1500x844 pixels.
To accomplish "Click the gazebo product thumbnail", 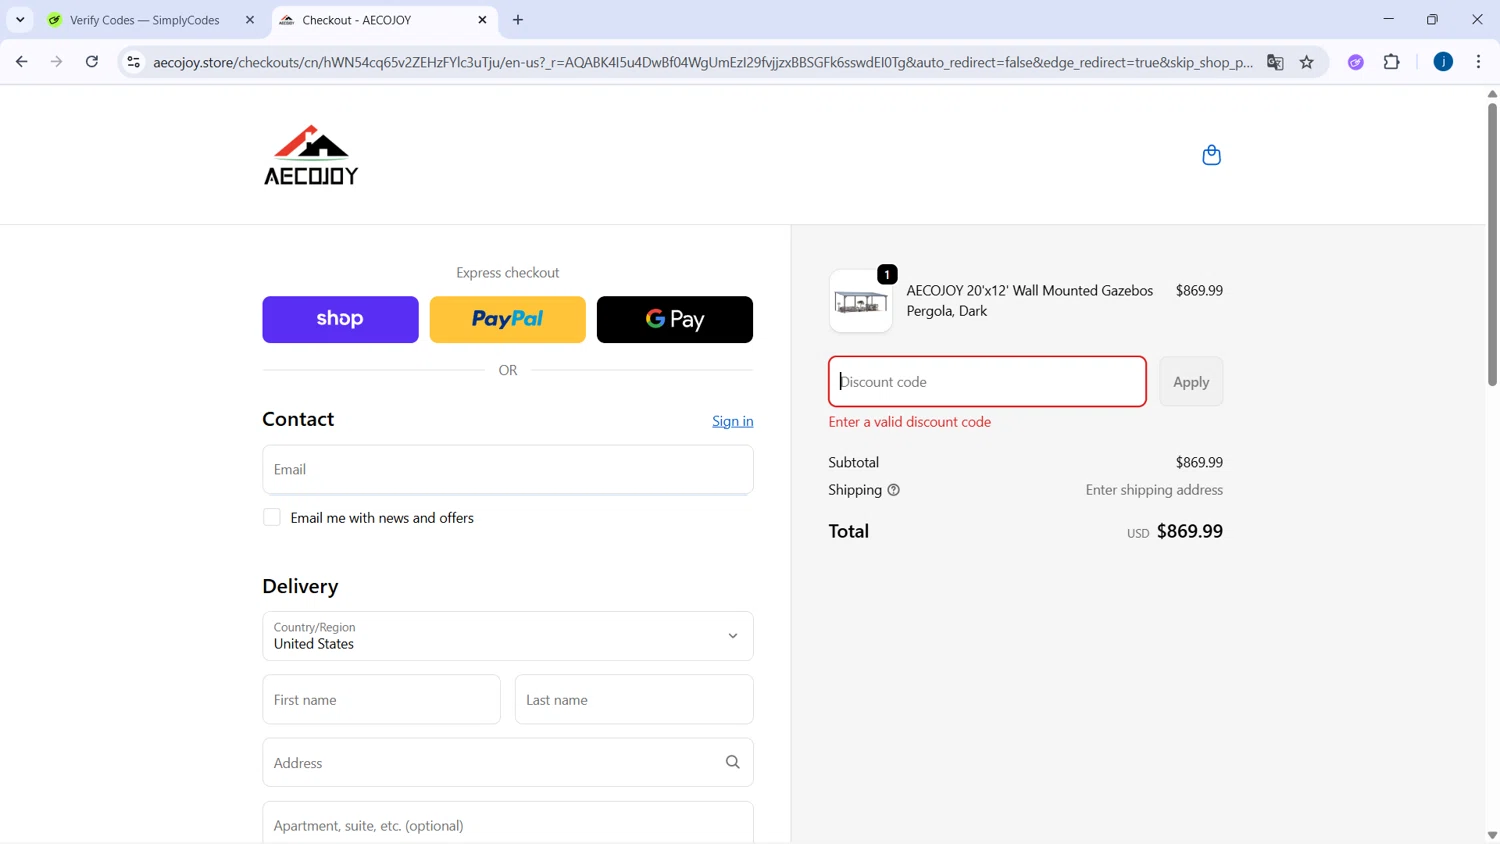I will click(x=861, y=301).
